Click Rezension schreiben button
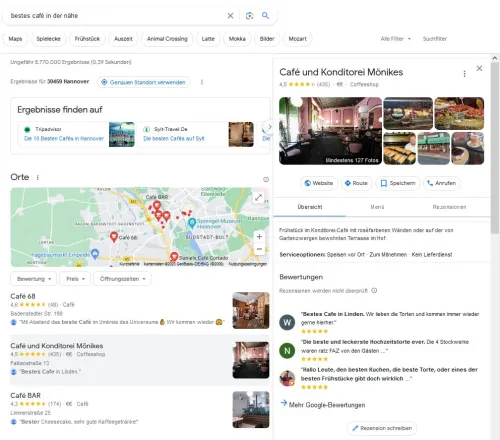The width and height of the screenshot is (500, 440). 382,428
